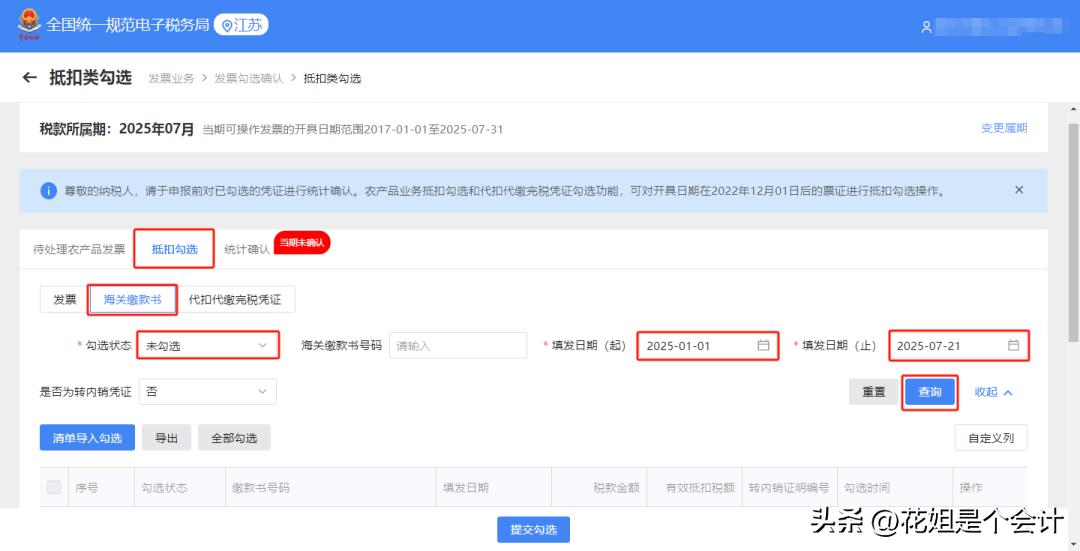
Task: Click the 自定义列 button
Action: 990,437
